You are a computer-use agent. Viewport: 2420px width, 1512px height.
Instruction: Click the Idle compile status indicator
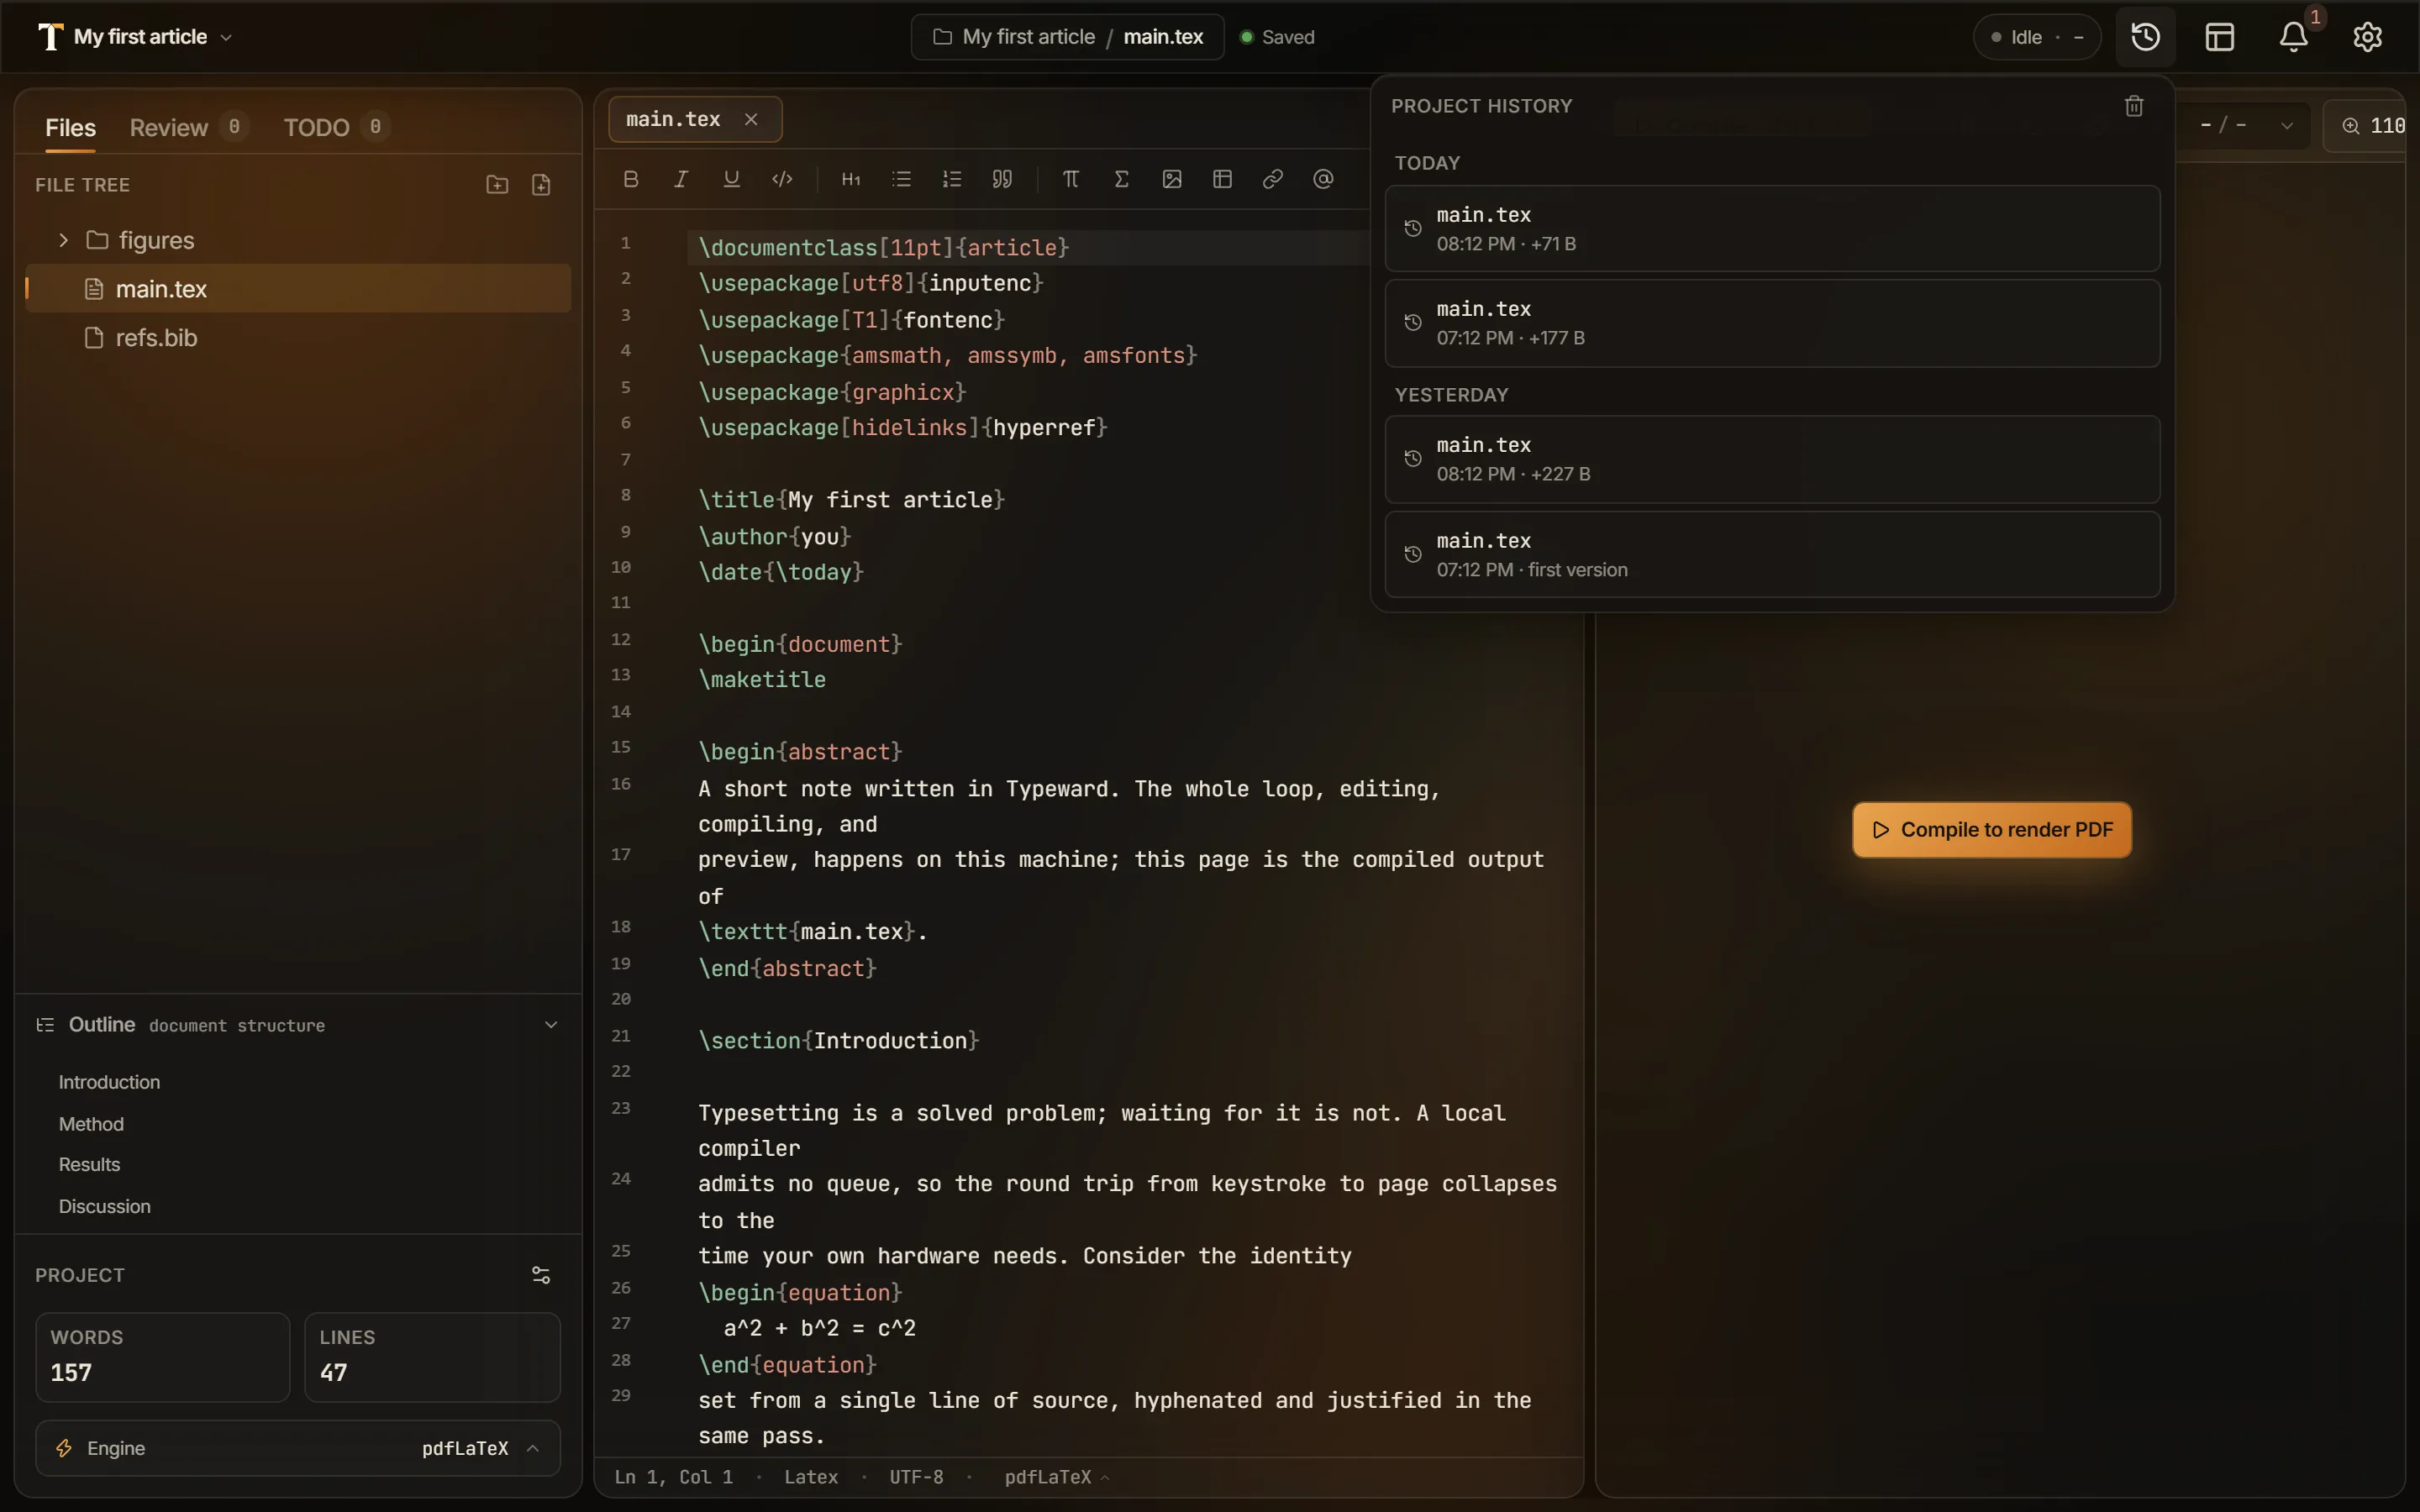[2036, 37]
